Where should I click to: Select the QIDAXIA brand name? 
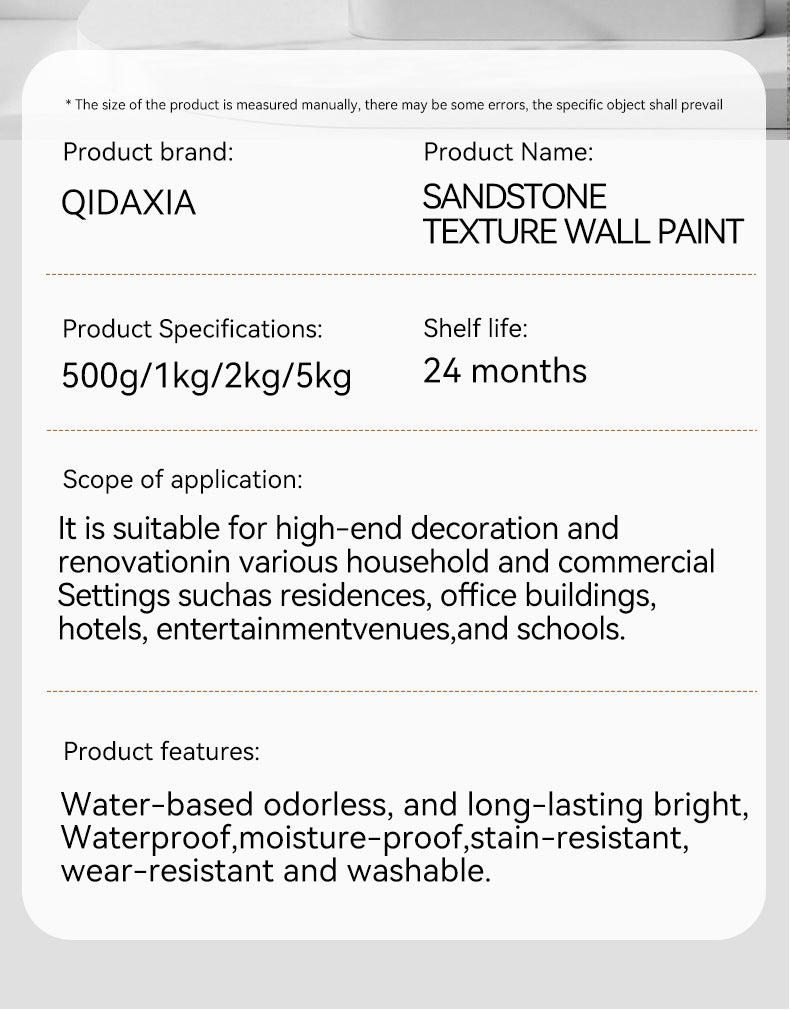click(x=129, y=204)
